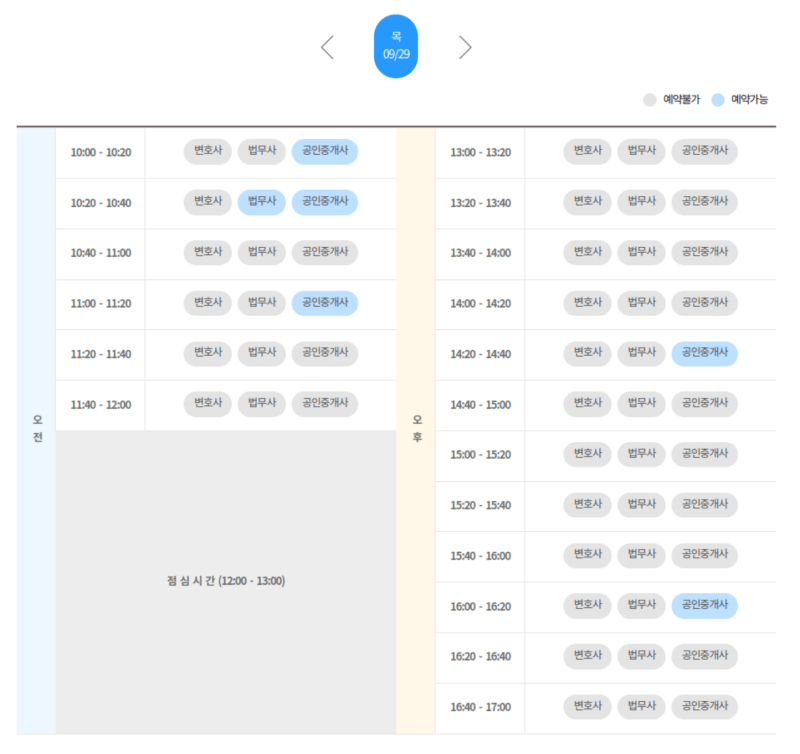Book 공인중개사 for 10:00 - 10:20
The width and height of the screenshot is (800, 754).
pos(325,152)
